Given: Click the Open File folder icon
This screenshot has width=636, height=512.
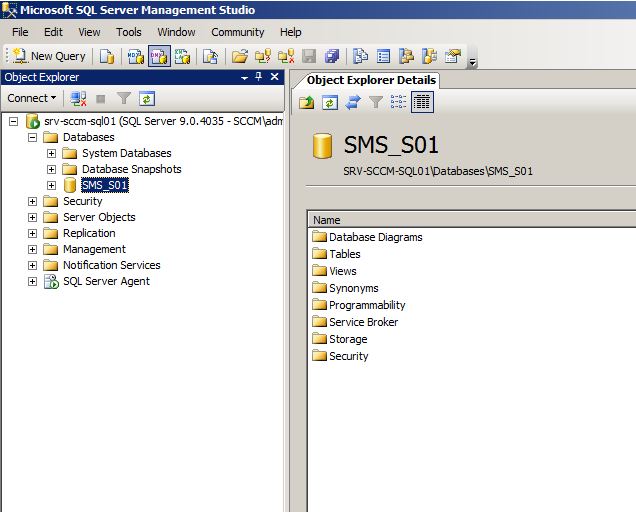Looking at the screenshot, I should 240,56.
